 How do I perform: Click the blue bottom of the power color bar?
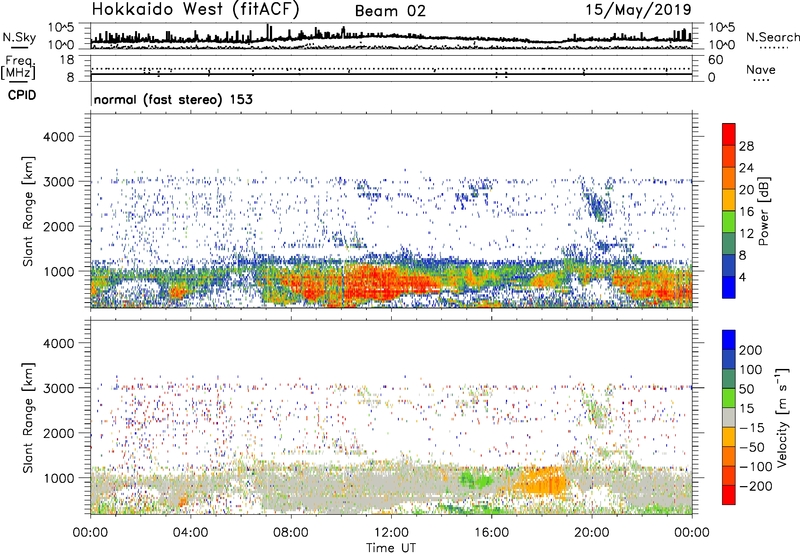pyautogui.click(x=729, y=287)
